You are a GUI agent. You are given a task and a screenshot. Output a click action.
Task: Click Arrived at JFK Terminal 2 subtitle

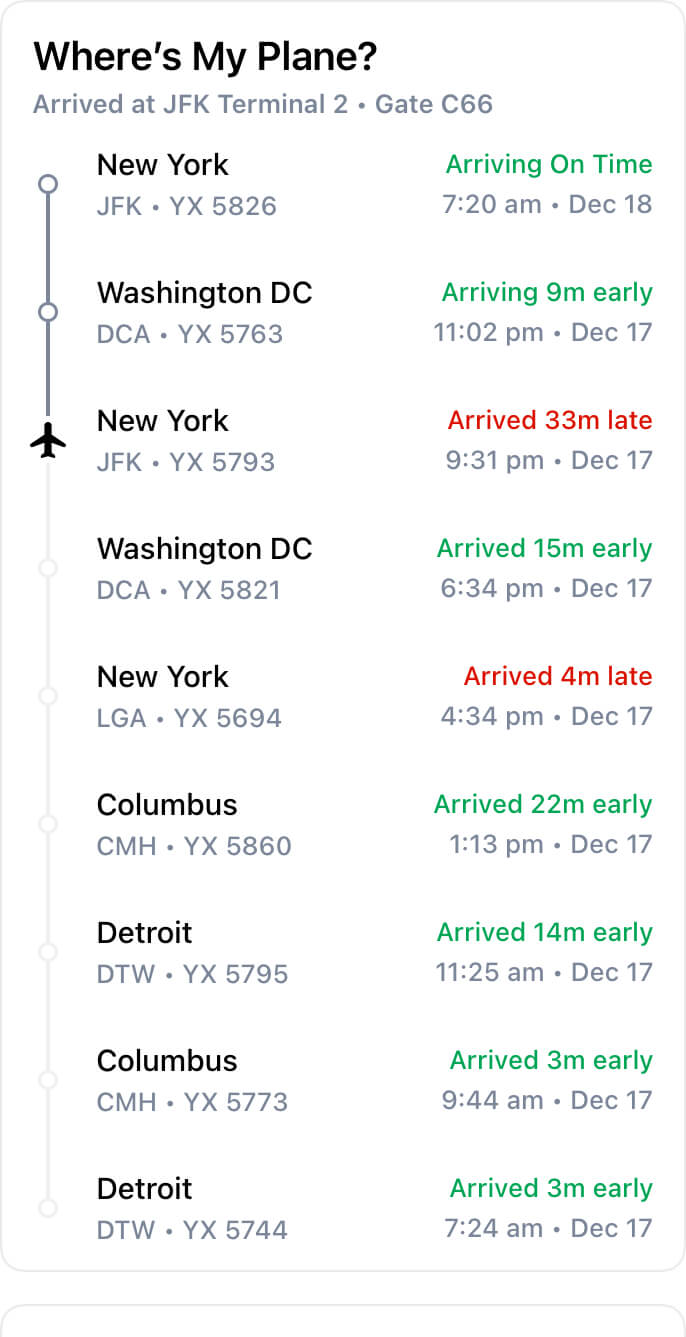(x=263, y=104)
